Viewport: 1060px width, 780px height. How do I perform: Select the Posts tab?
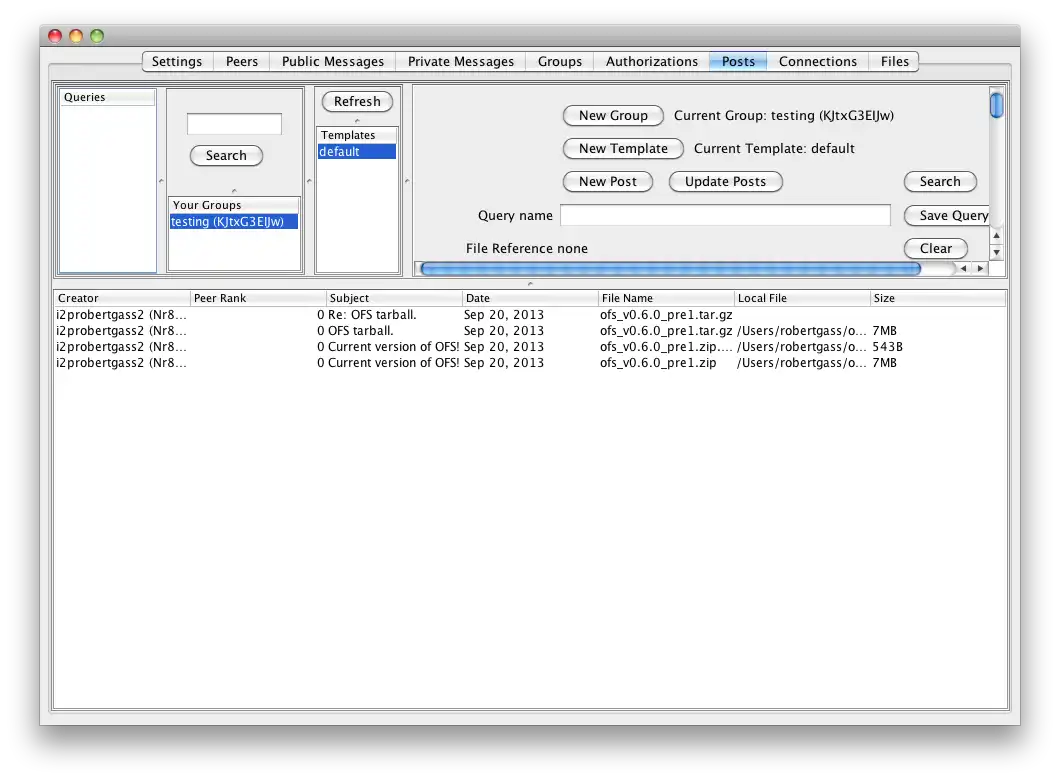point(738,62)
